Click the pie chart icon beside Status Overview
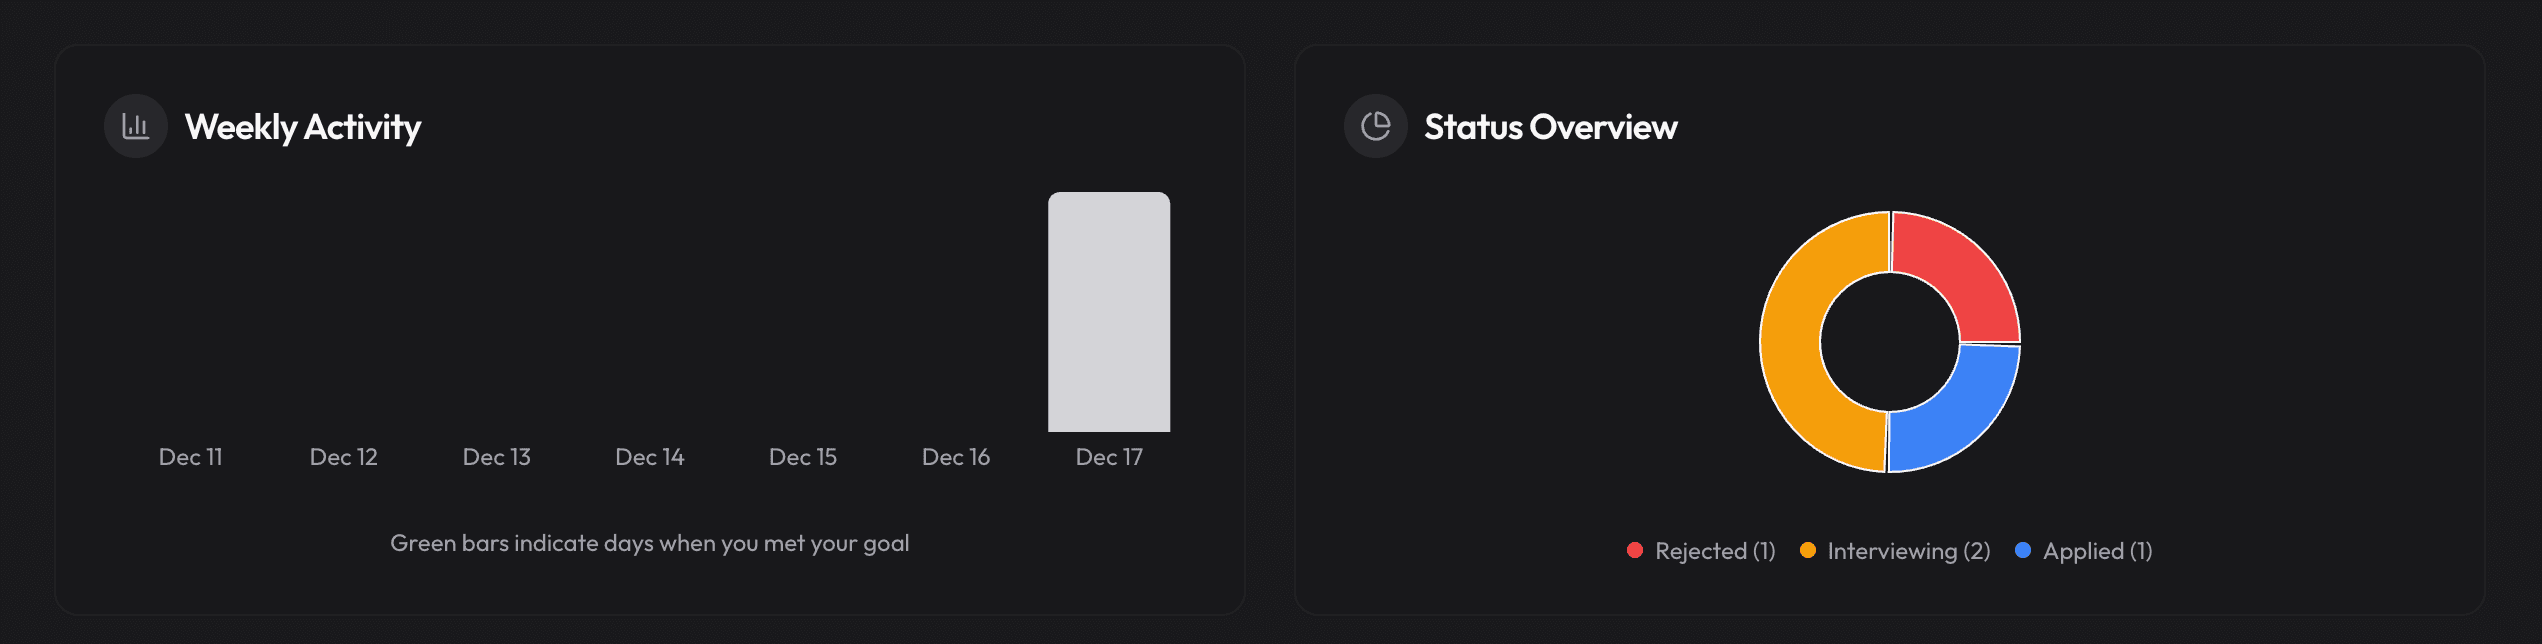This screenshot has height=644, width=2542. 1375,126
